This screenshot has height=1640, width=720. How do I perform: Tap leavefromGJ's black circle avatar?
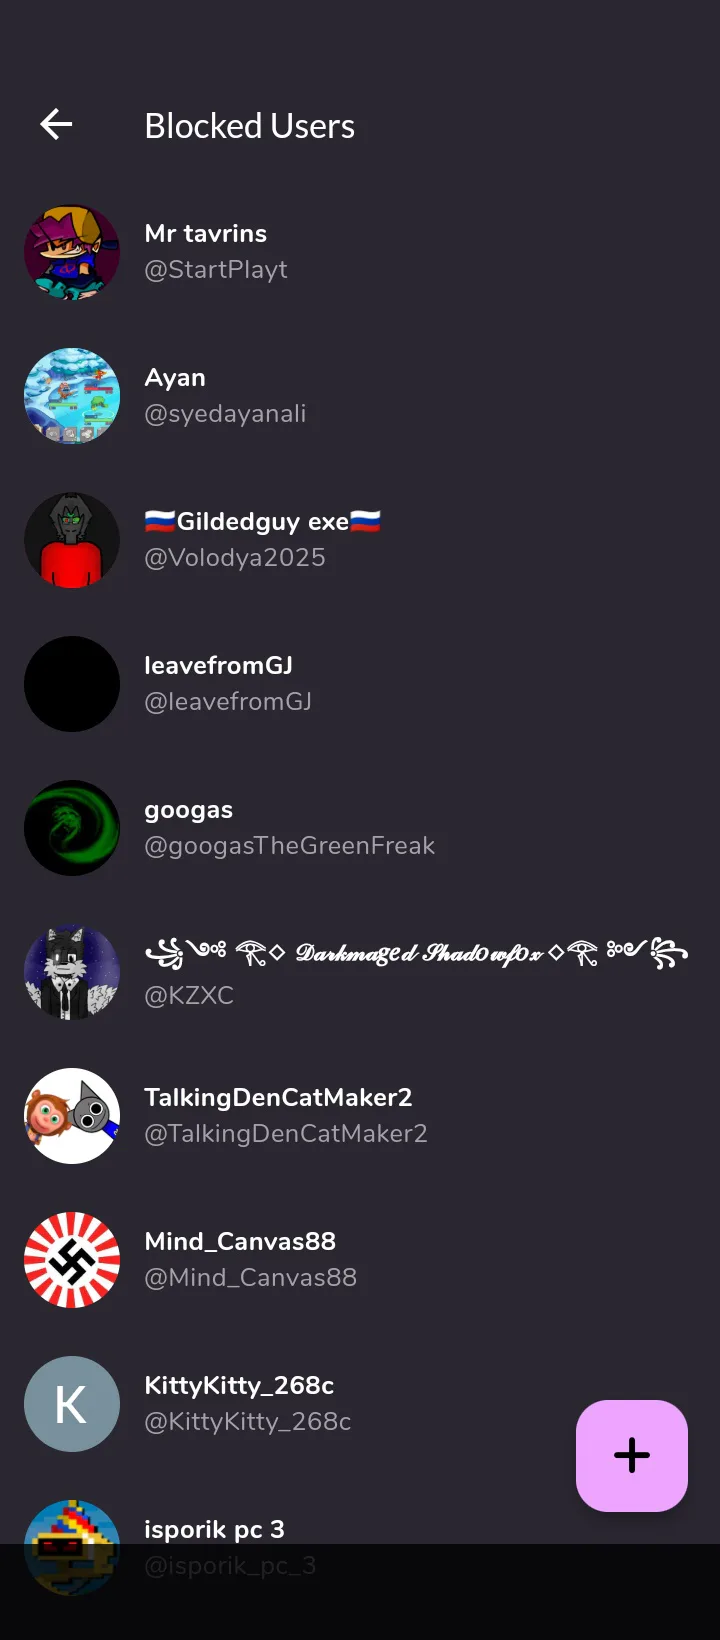click(72, 685)
